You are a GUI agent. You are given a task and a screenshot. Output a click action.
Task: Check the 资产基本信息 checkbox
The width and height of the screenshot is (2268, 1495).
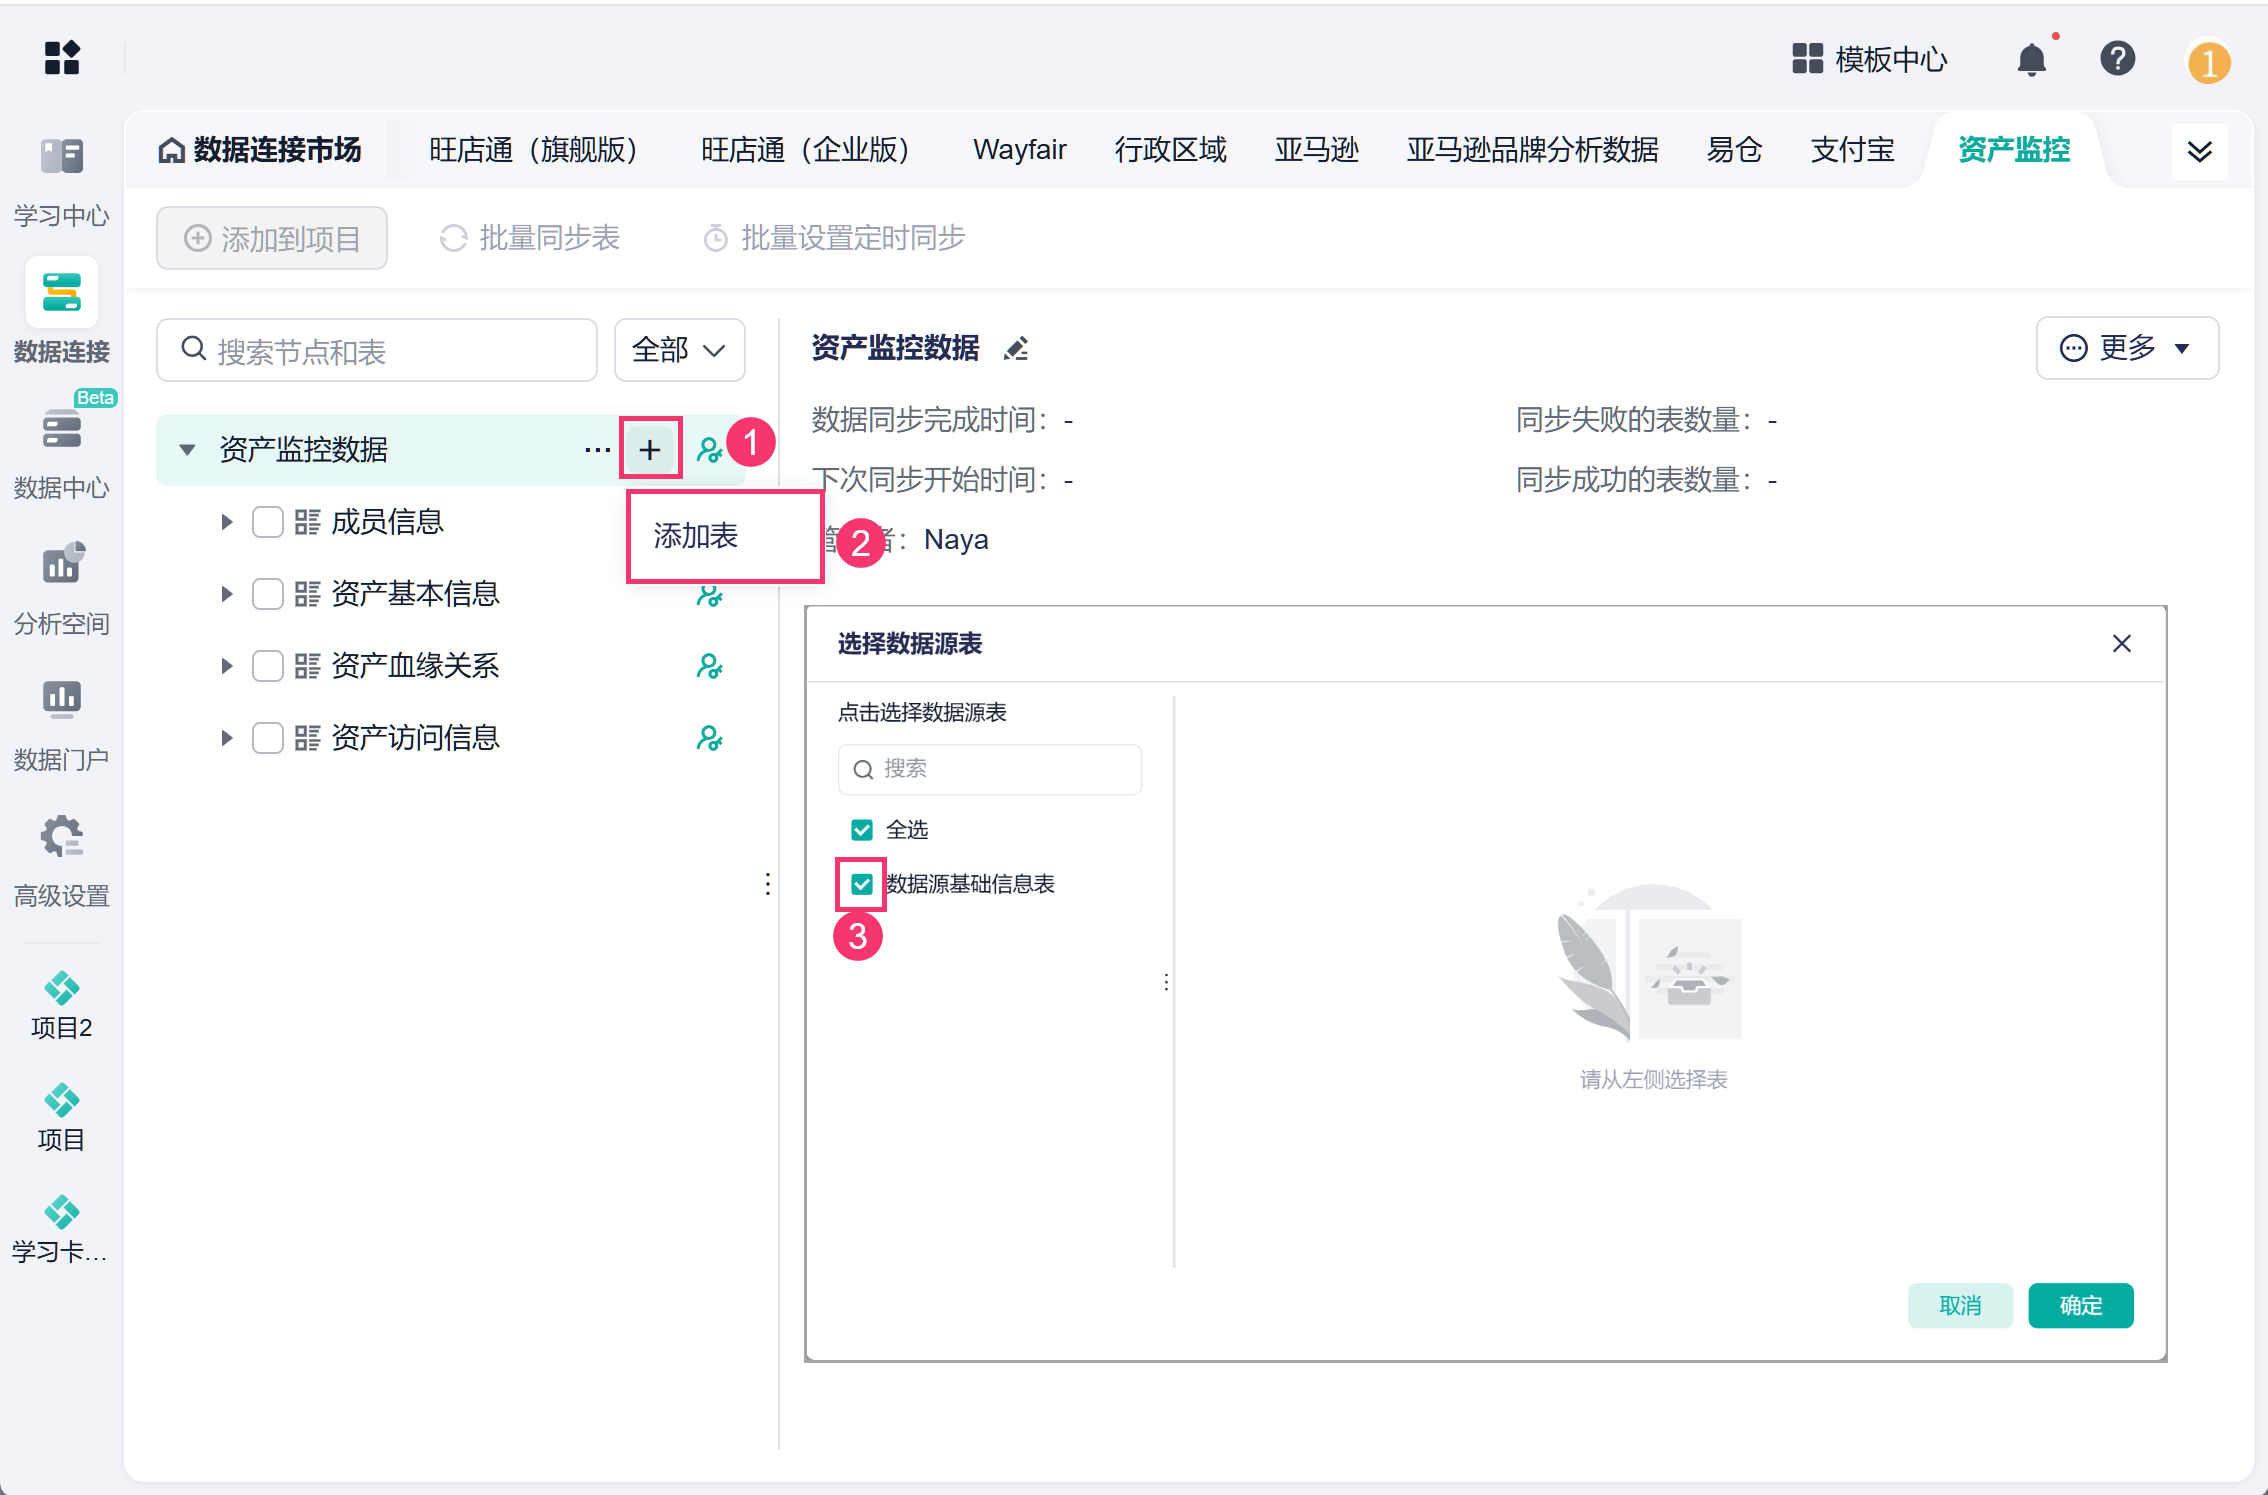[x=267, y=594]
